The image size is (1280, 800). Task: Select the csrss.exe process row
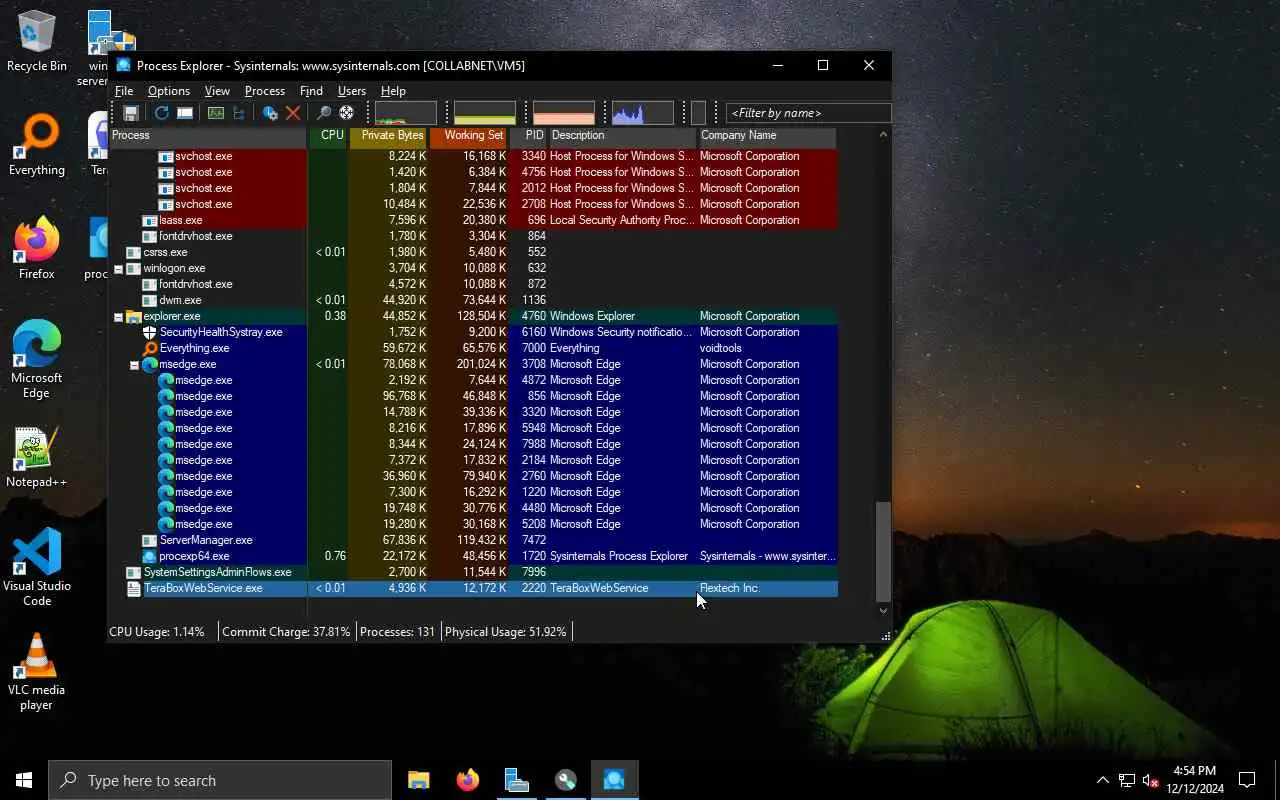pyautogui.click(x=473, y=252)
